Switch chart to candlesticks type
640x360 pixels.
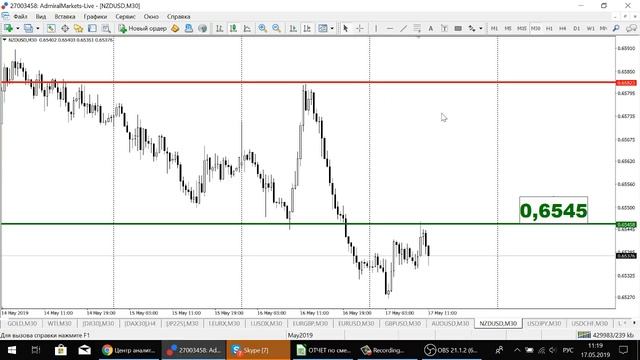tap(233, 28)
